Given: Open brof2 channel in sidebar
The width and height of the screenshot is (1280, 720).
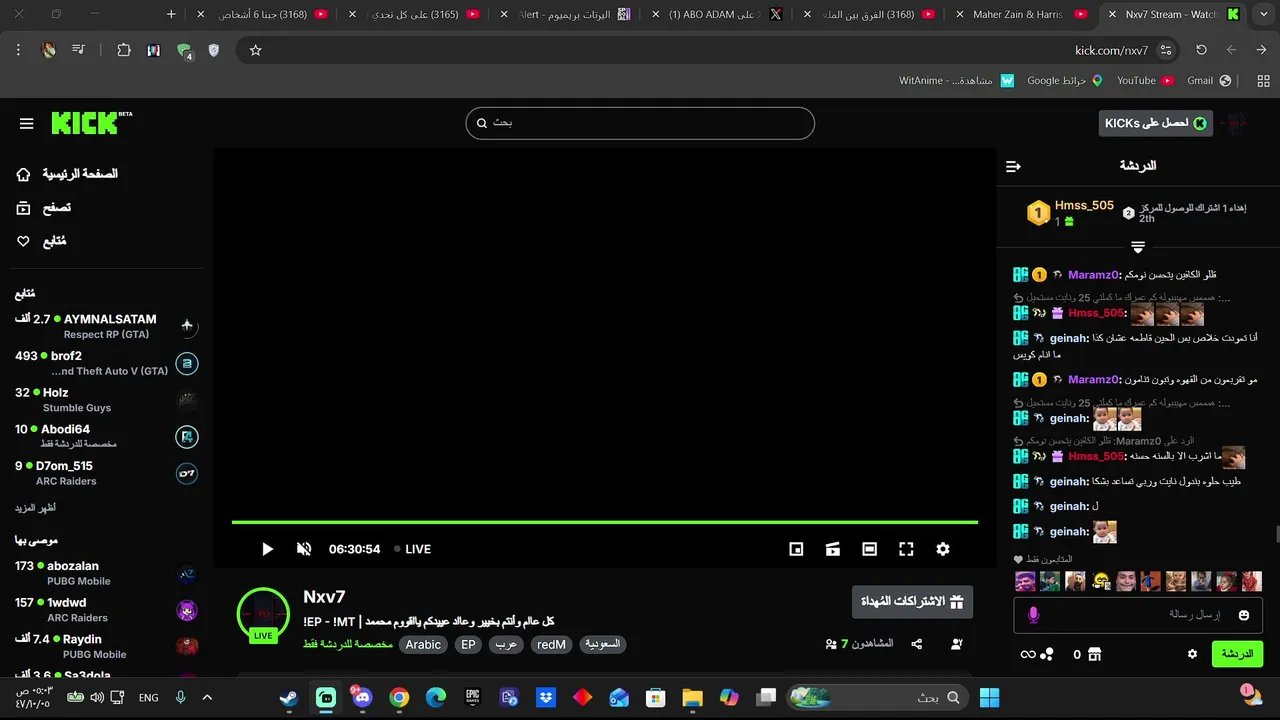Looking at the screenshot, I should click(x=106, y=363).
